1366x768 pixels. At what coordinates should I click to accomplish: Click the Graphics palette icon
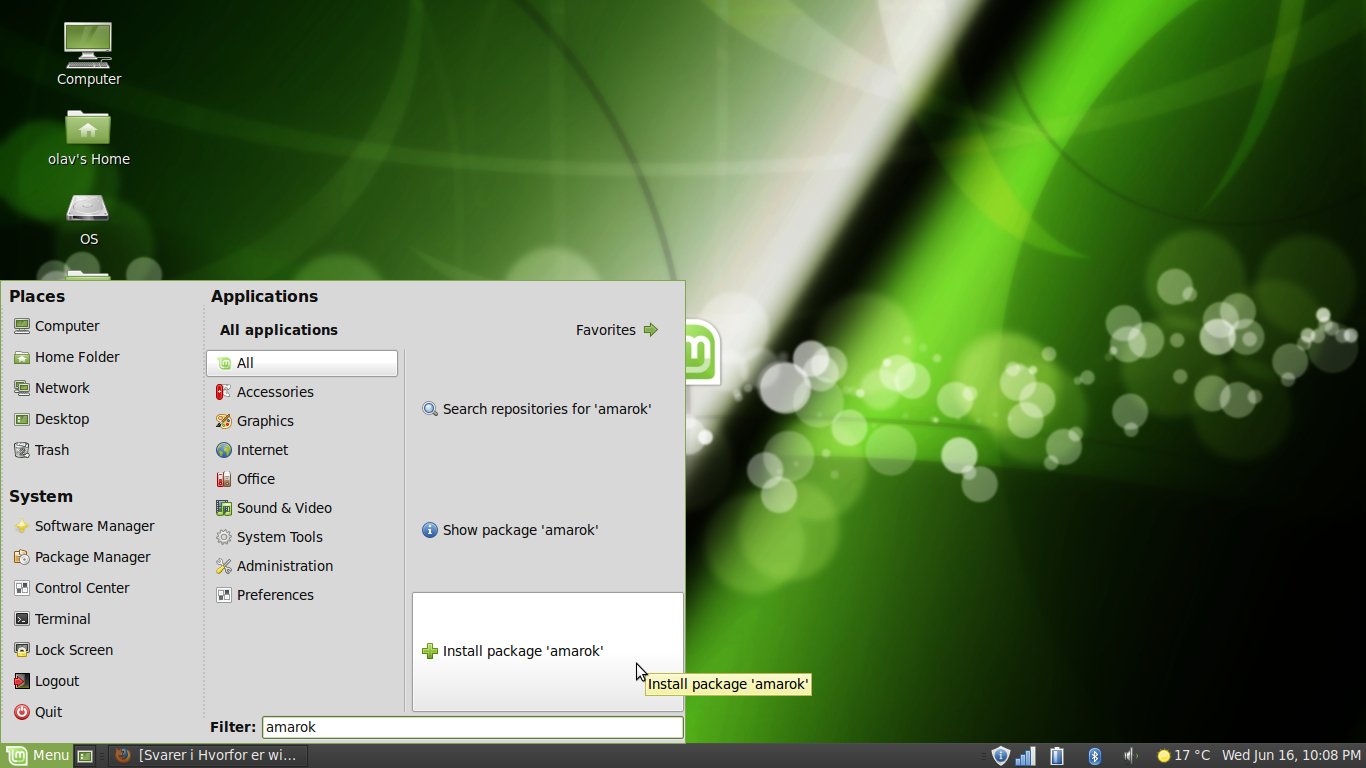pos(224,421)
